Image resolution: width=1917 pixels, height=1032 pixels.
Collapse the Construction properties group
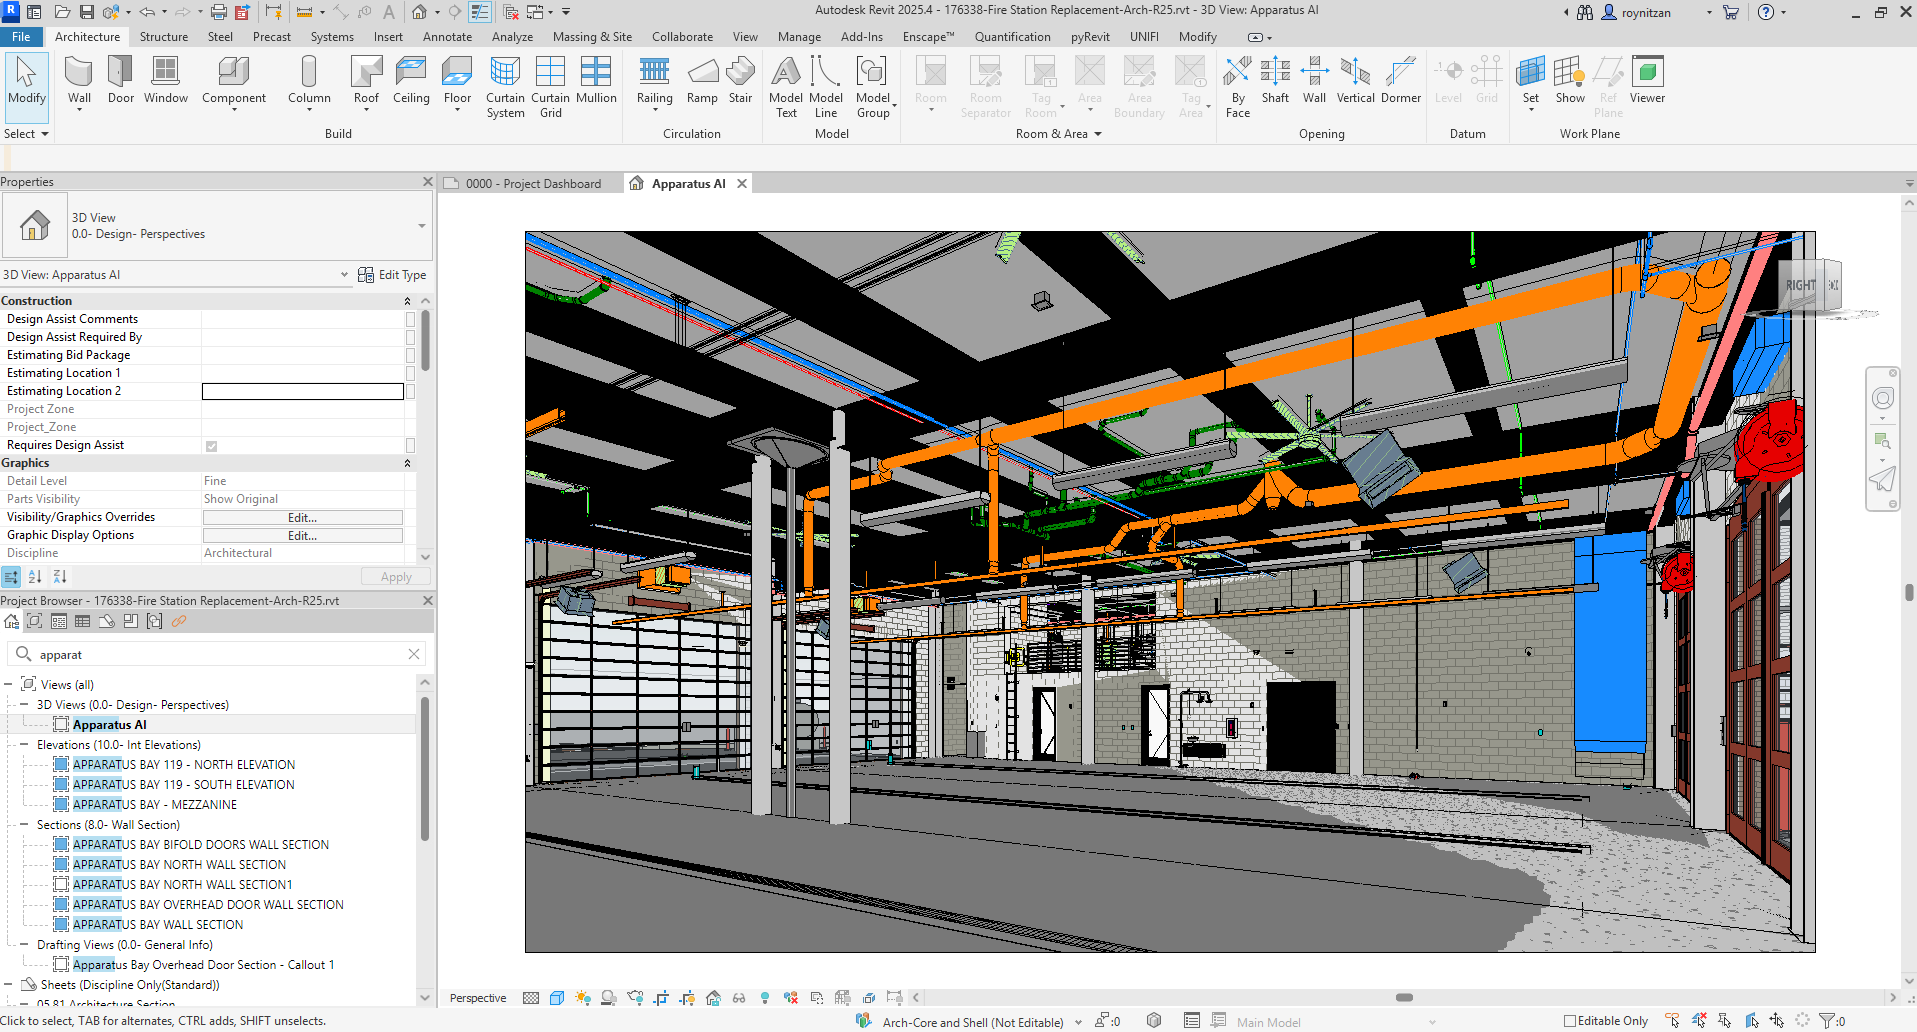pyautogui.click(x=407, y=301)
